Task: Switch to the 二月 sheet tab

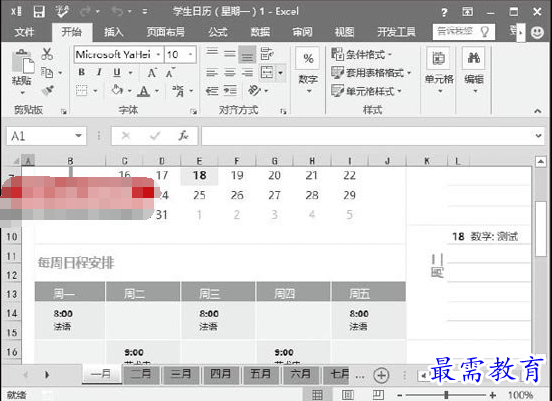Action: [x=141, y=374]
